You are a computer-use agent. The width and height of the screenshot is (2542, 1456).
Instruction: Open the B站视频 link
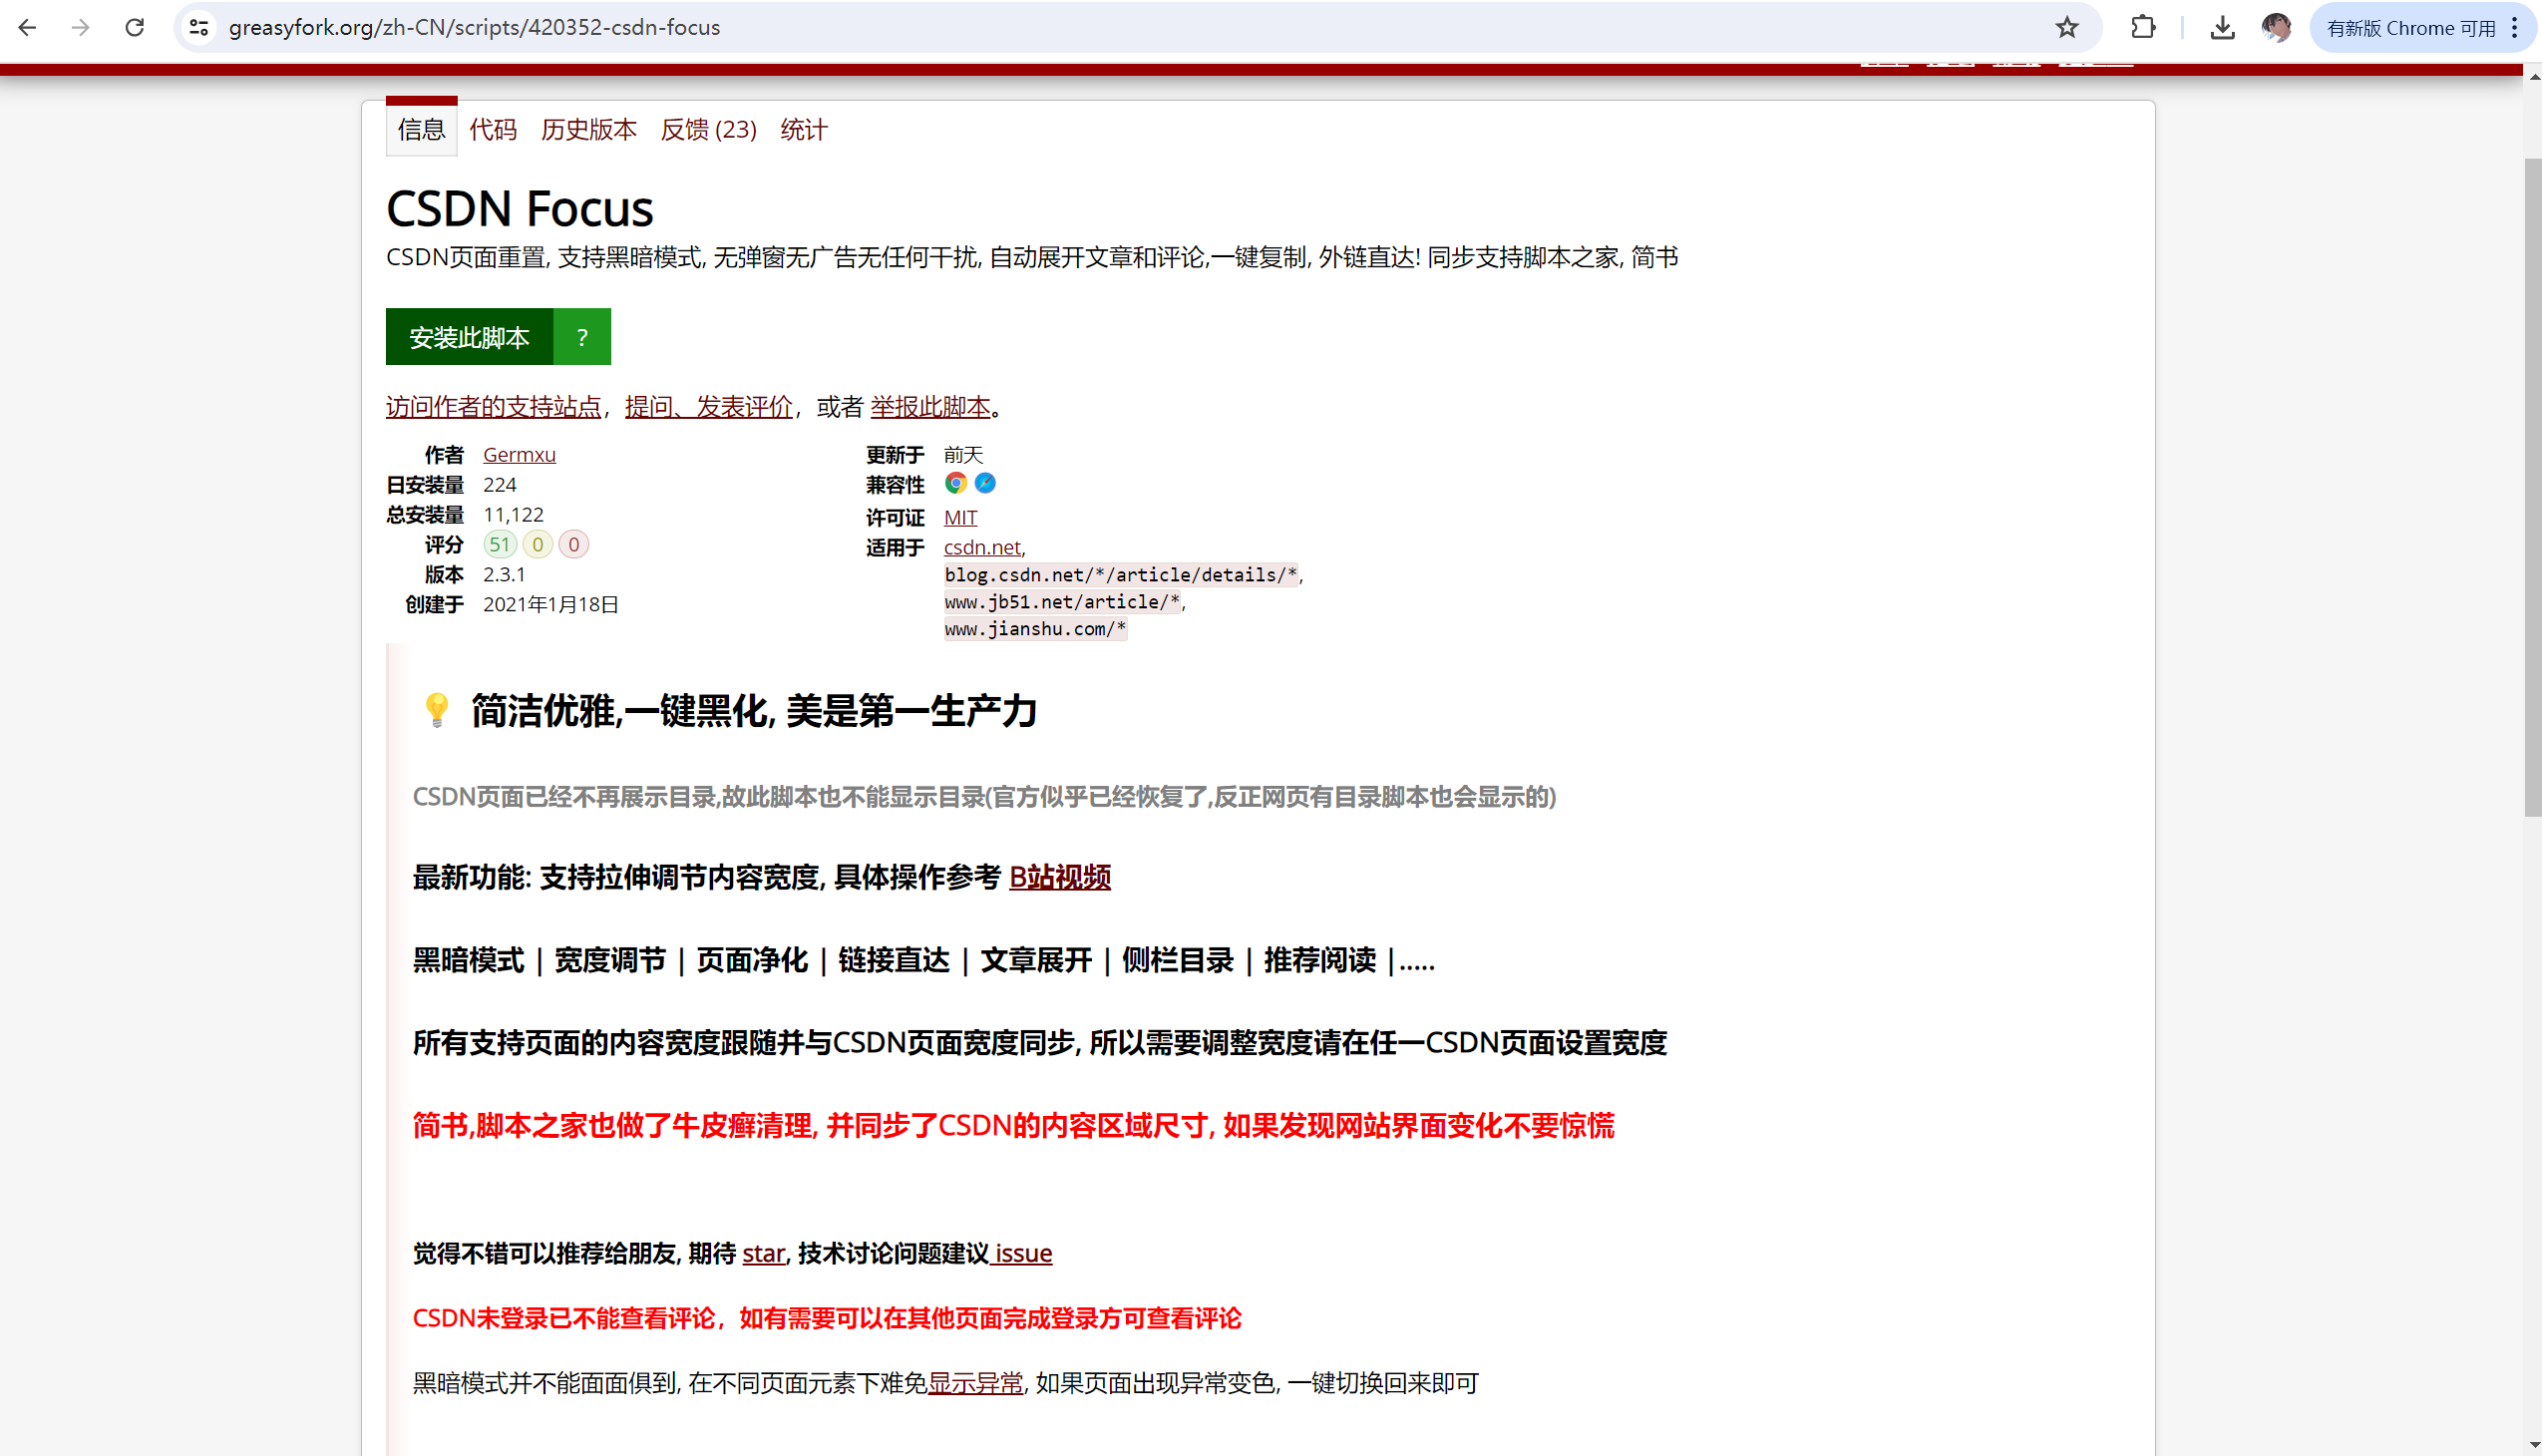tap(1059, 878)
